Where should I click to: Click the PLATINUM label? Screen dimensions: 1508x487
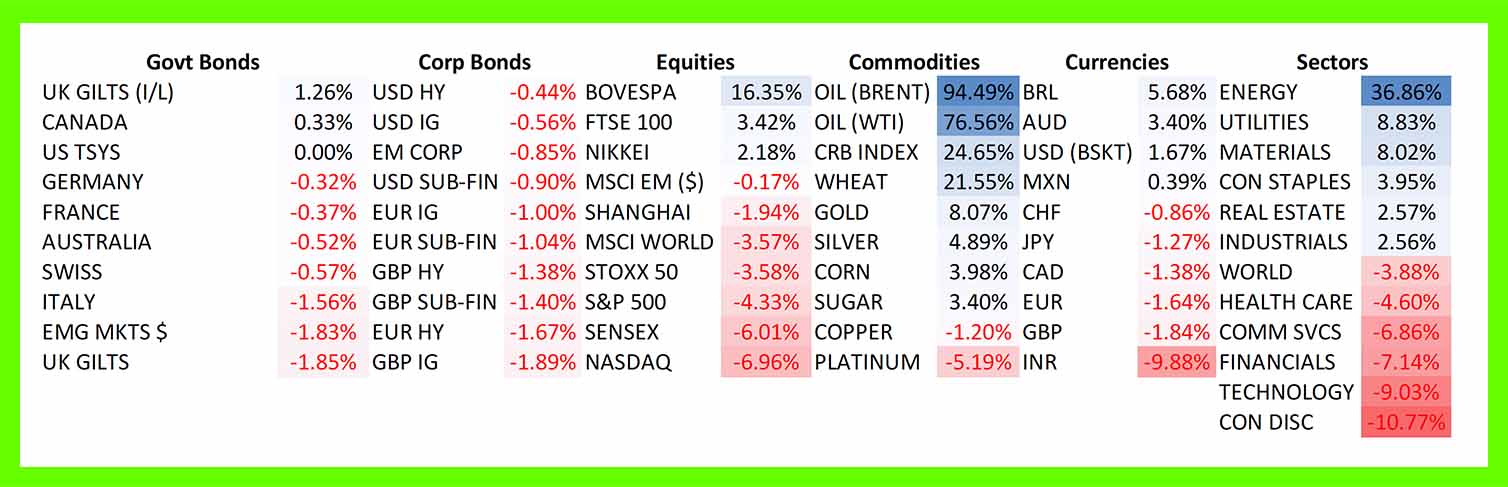pos(867,362)
